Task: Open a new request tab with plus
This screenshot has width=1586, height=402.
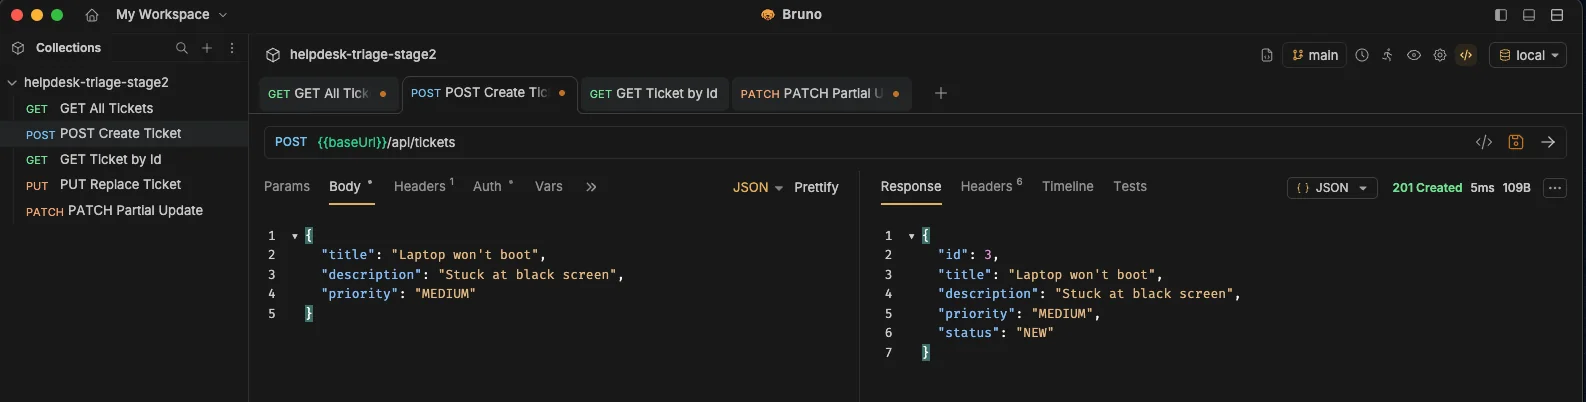Action: (940, 93)
